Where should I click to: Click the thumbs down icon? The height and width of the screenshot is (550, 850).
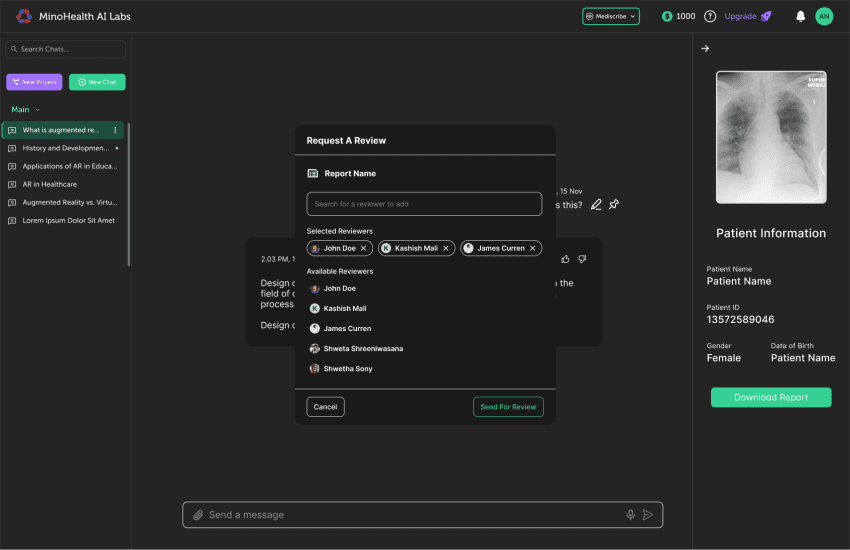coord(582,259)
